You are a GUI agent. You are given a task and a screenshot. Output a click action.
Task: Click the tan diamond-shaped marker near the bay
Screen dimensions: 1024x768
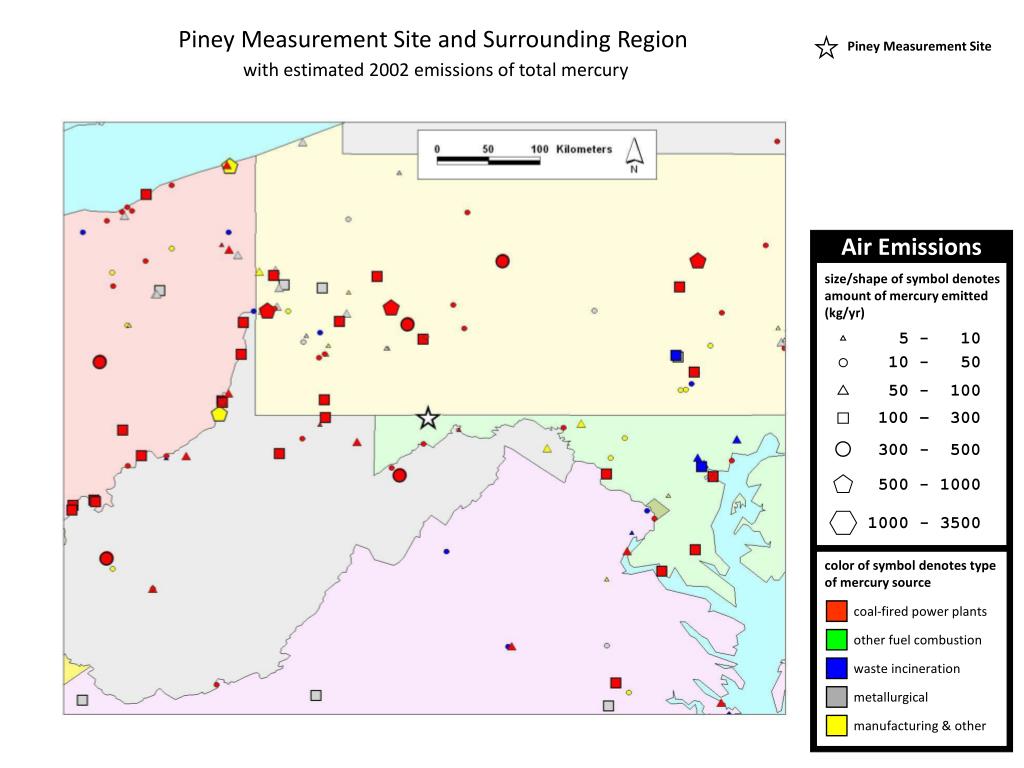(x=658, y=509)
